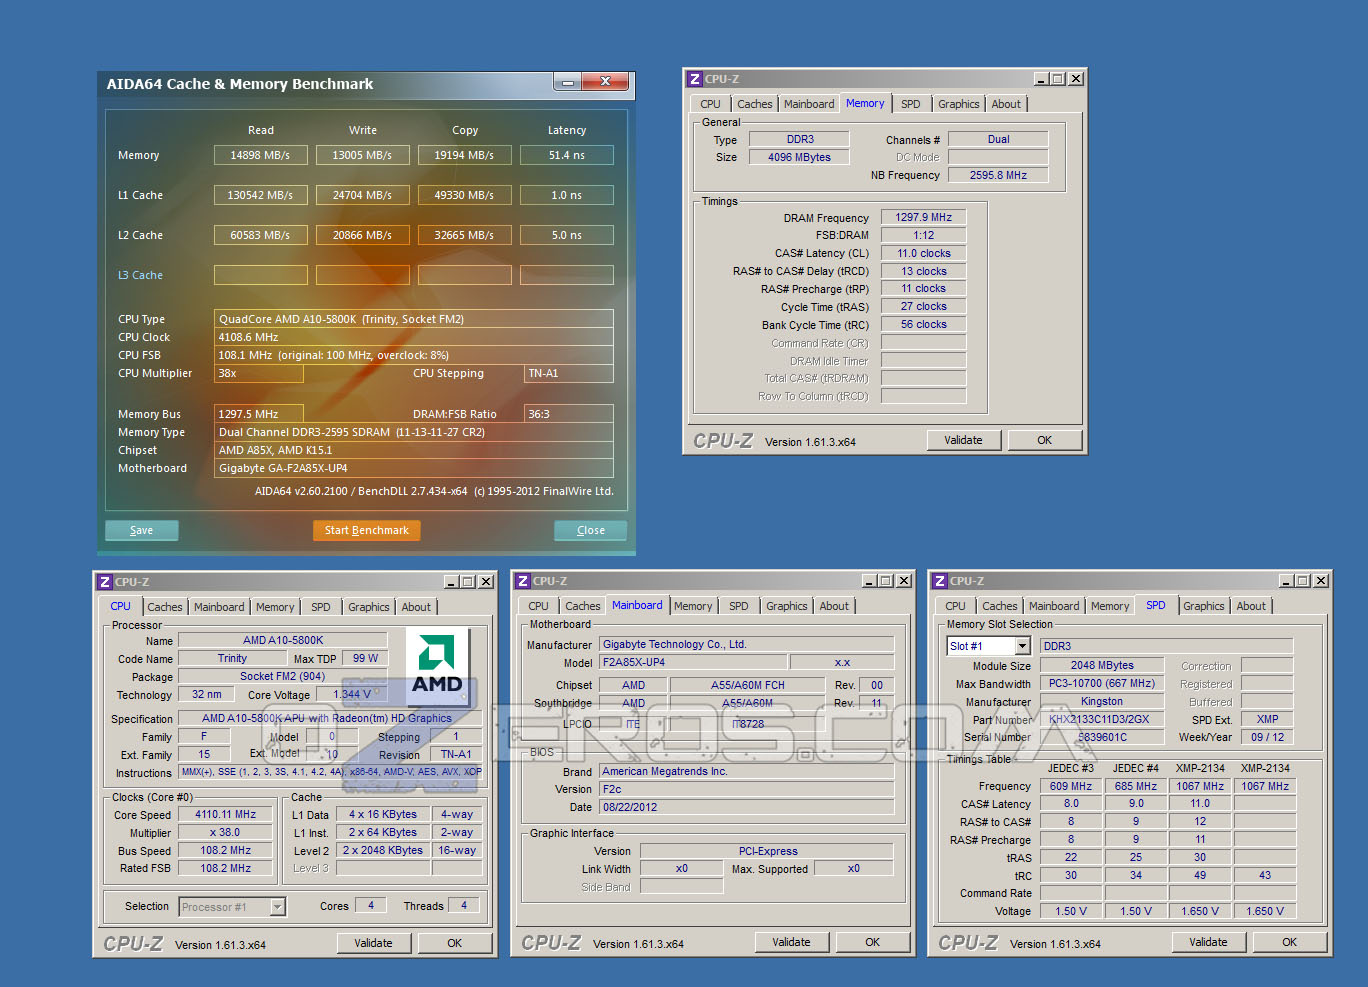
Task: Open Graphics tab in Memory window
Action: tap(959, 104)
